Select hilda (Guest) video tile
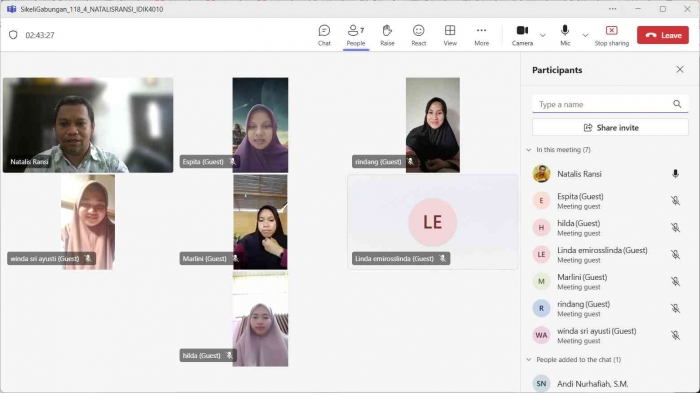This screenshot has width=700, height=393. tap(260, 319)
